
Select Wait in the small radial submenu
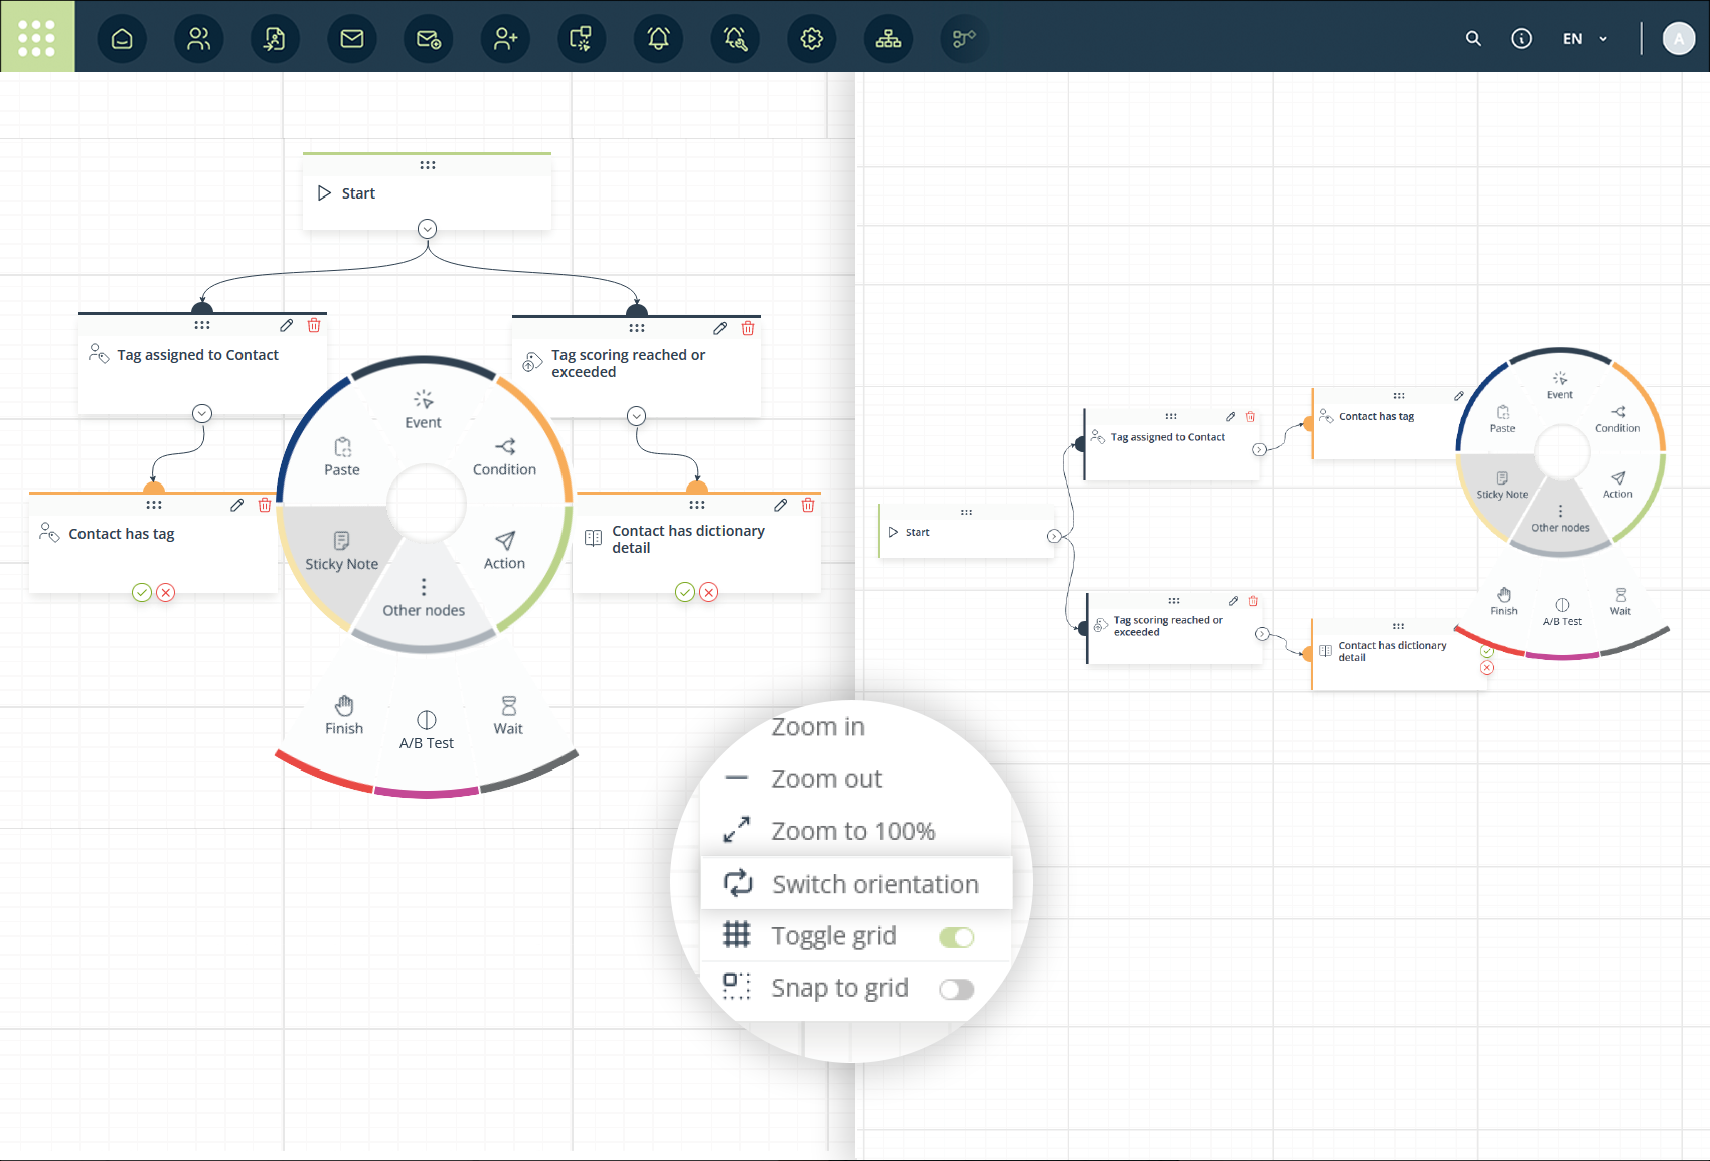point(1620,602)
